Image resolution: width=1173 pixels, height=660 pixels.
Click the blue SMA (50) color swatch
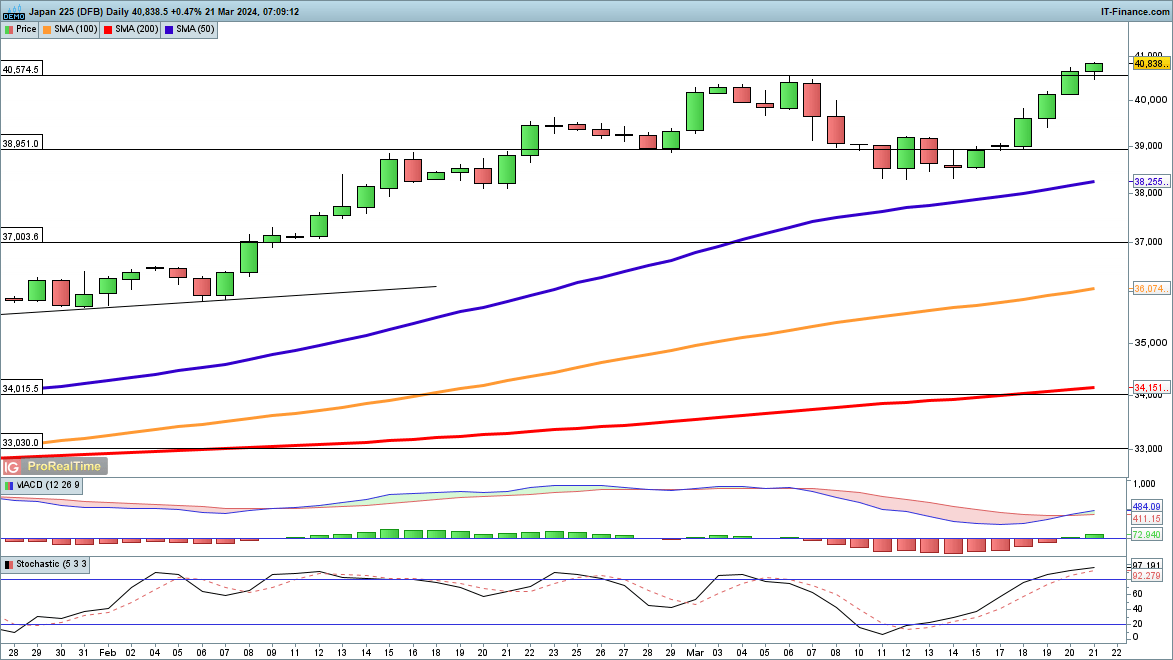point(169,30)
